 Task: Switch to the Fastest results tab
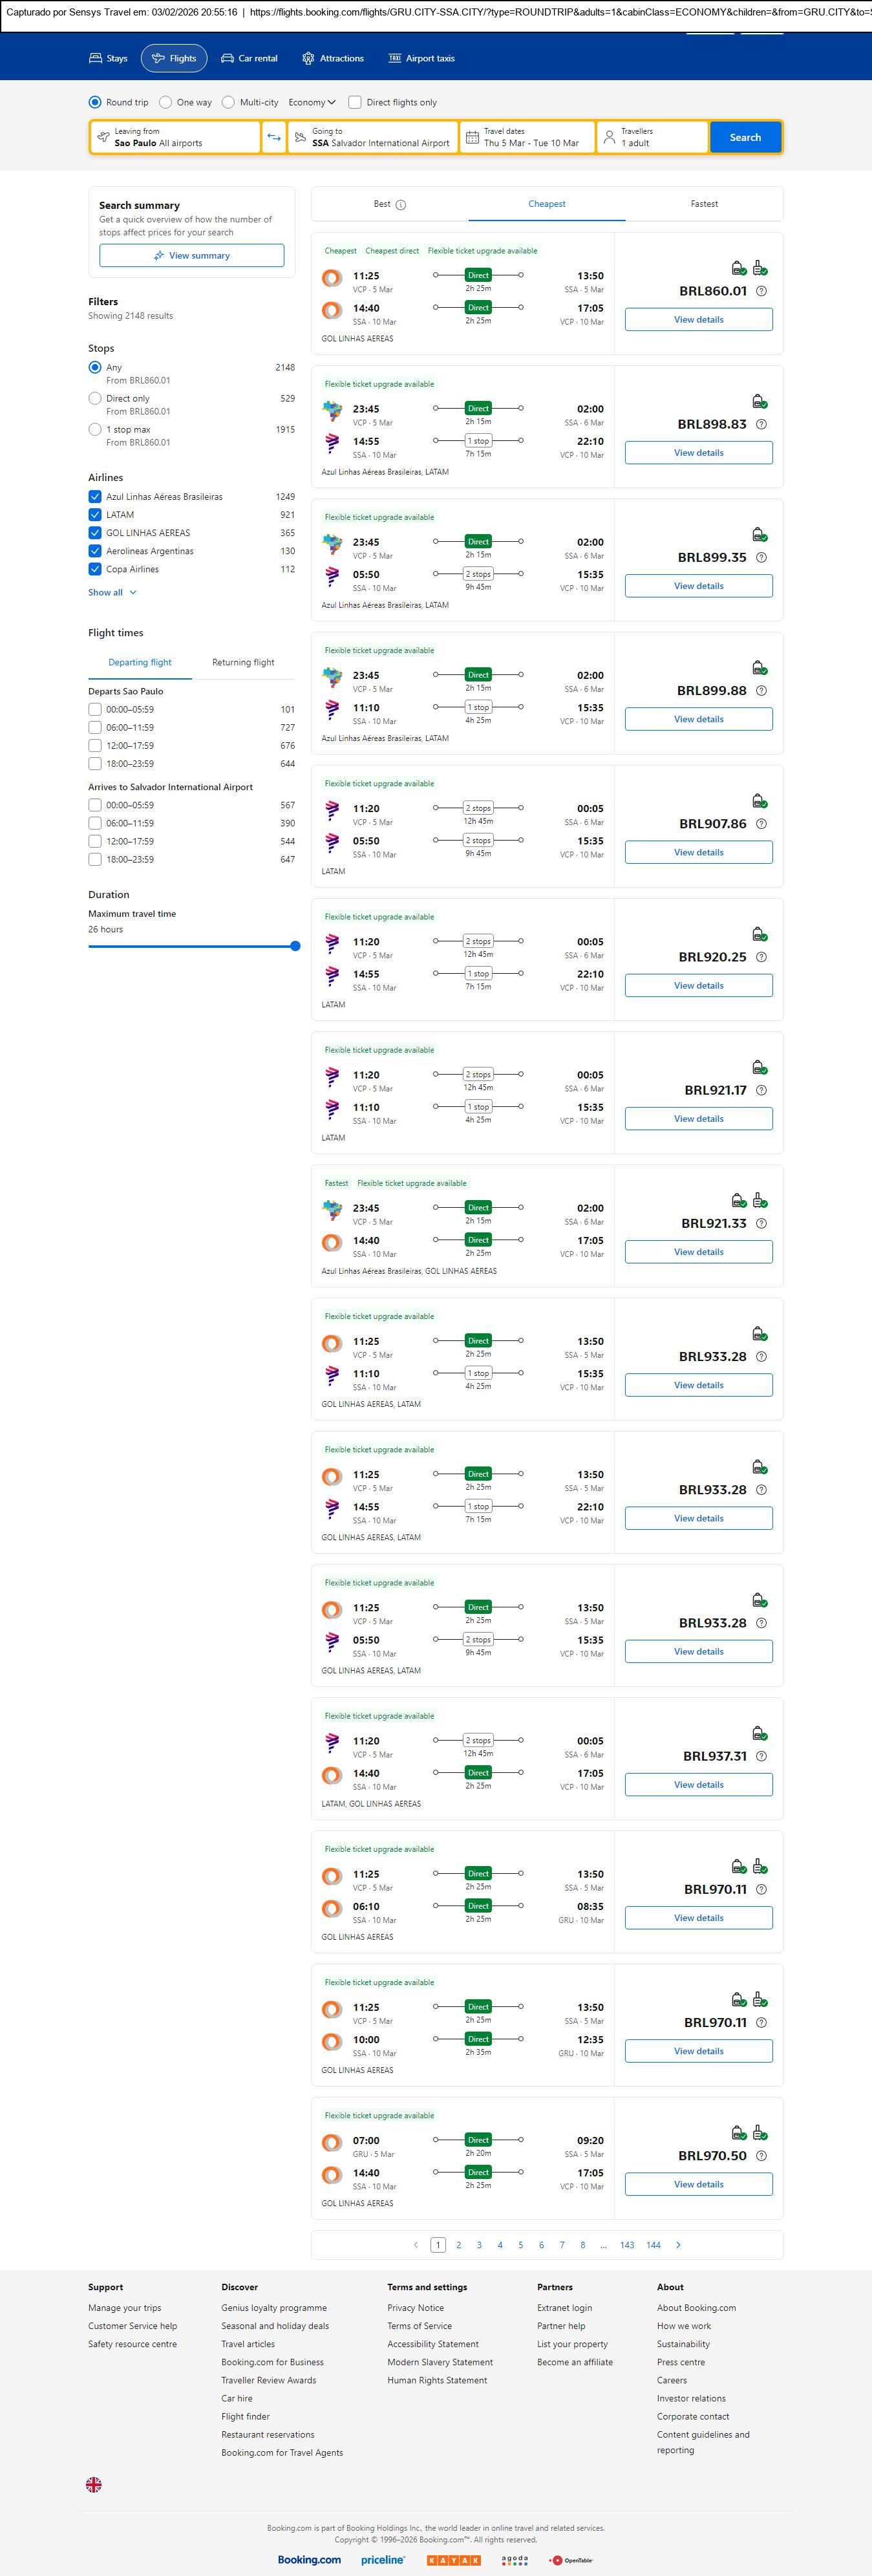(x=704, y=204)
